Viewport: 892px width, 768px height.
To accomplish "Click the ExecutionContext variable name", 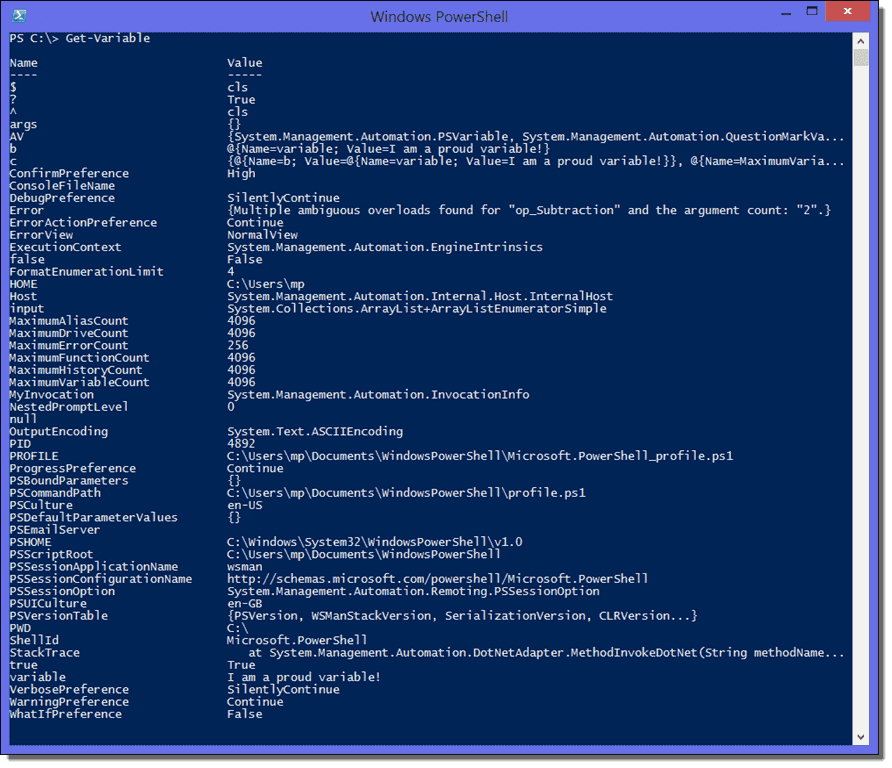I will point(65,247).
